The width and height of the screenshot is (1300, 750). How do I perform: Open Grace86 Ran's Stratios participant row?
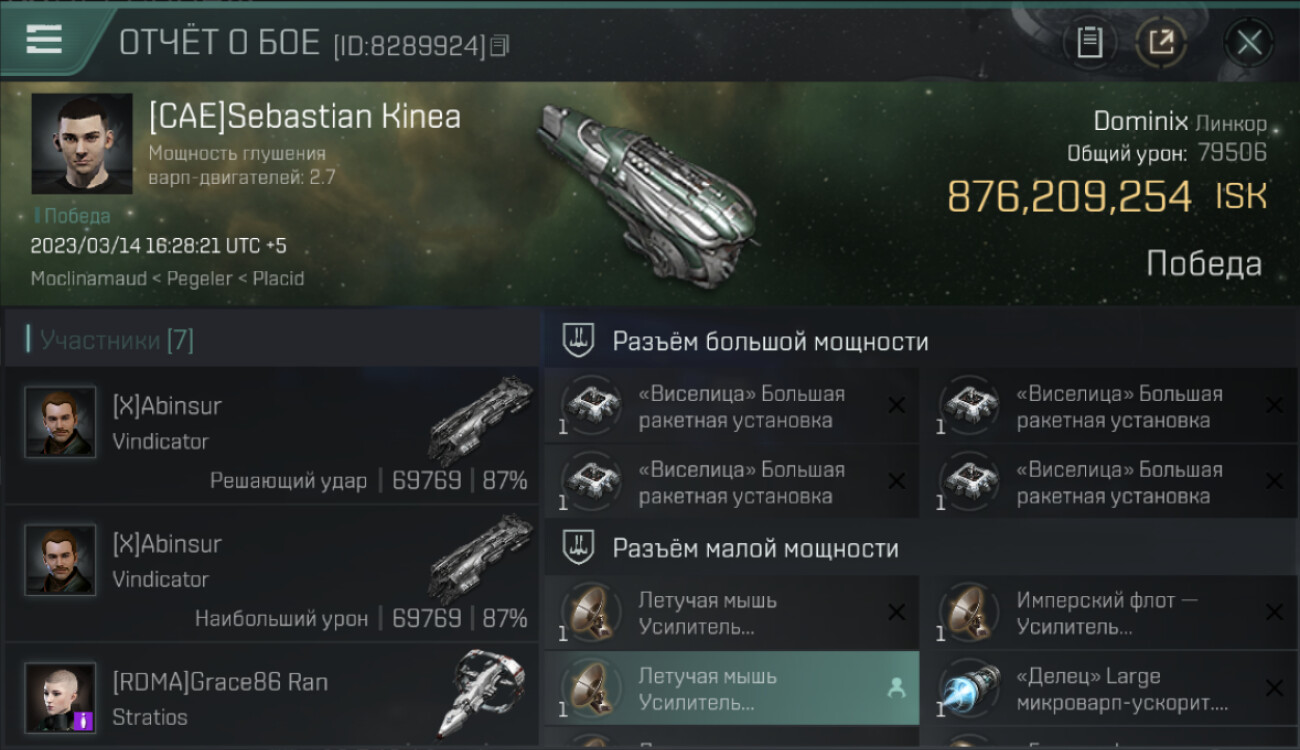click(272, 697)
